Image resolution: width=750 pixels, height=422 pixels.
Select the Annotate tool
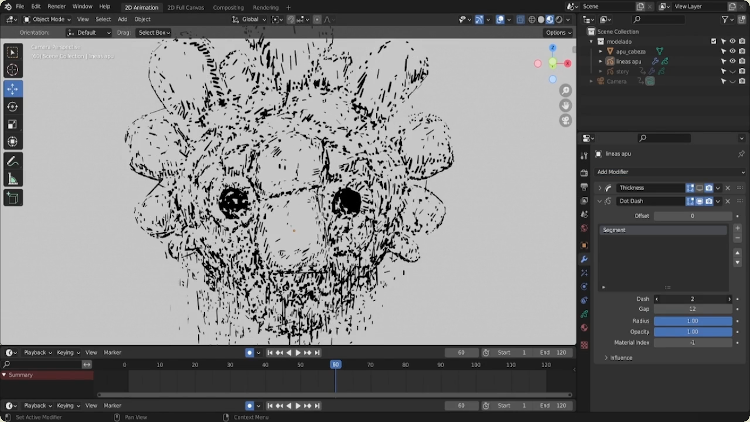click(x=13, y=161)
